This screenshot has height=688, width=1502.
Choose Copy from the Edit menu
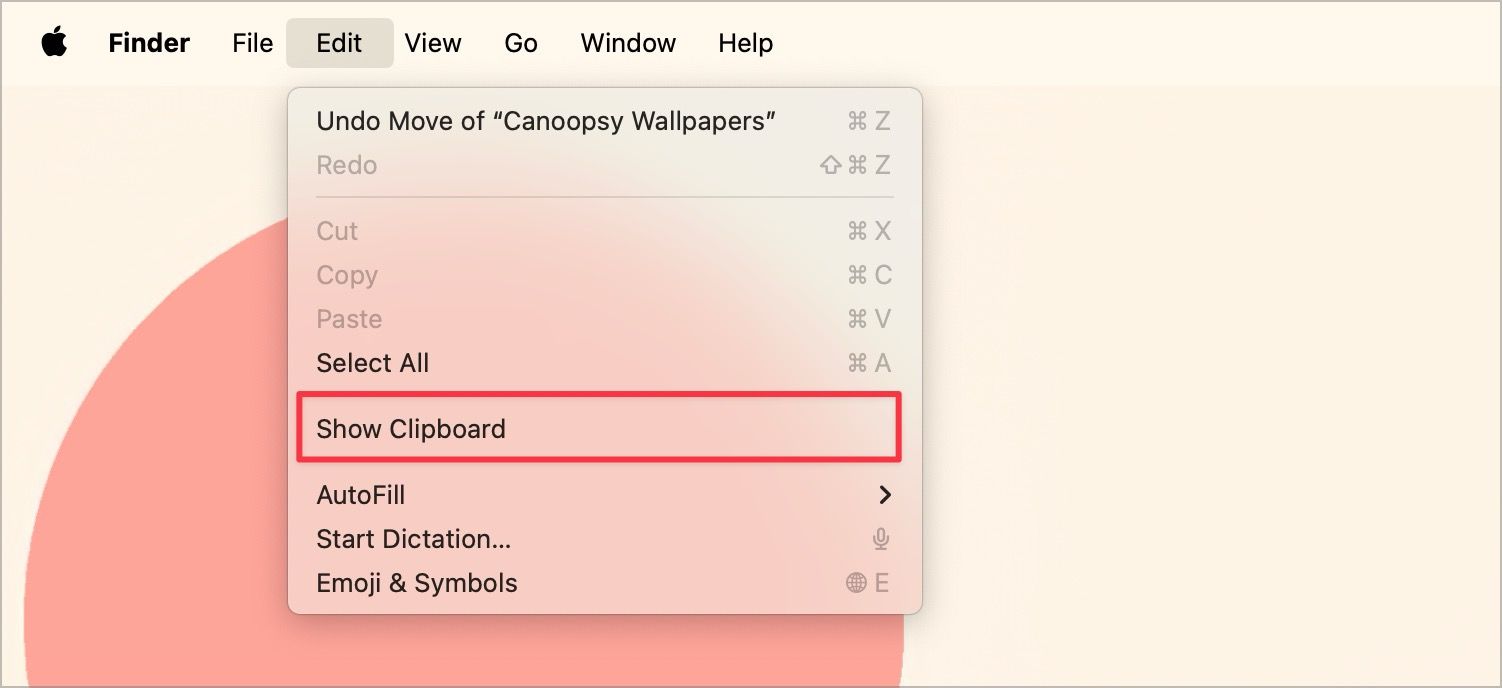pos(347,275)
